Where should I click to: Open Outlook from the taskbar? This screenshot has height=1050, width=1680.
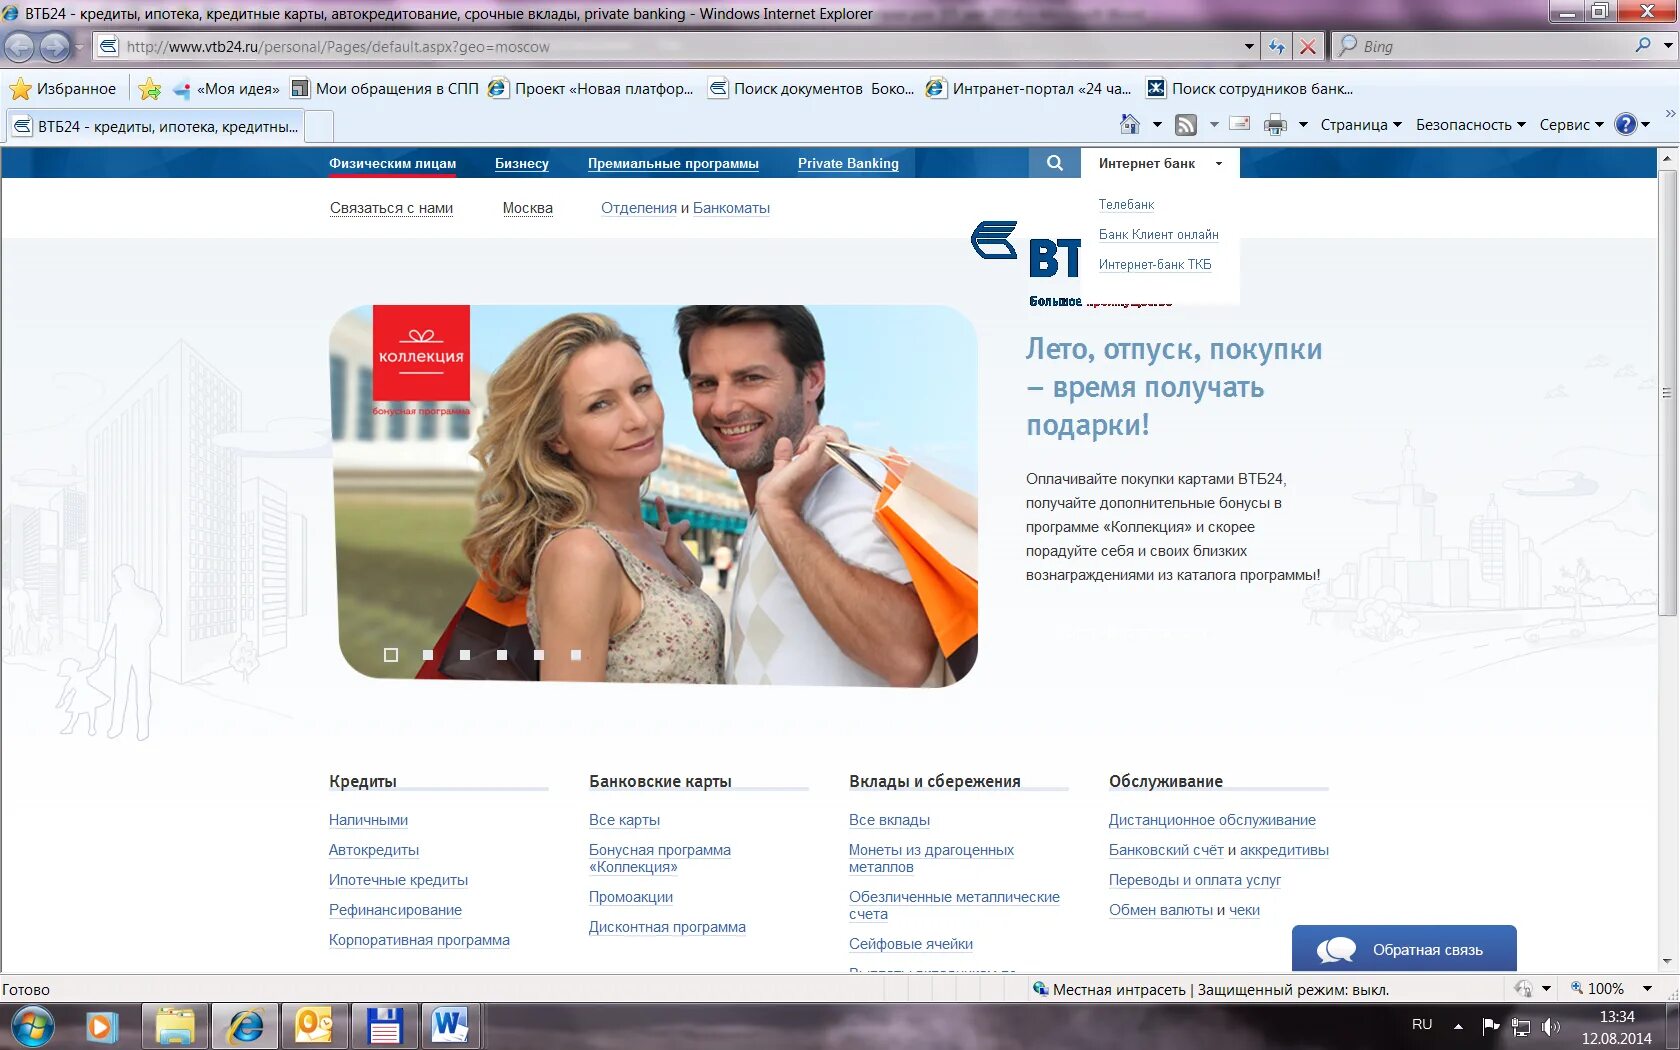click(x=315, y=1027)
